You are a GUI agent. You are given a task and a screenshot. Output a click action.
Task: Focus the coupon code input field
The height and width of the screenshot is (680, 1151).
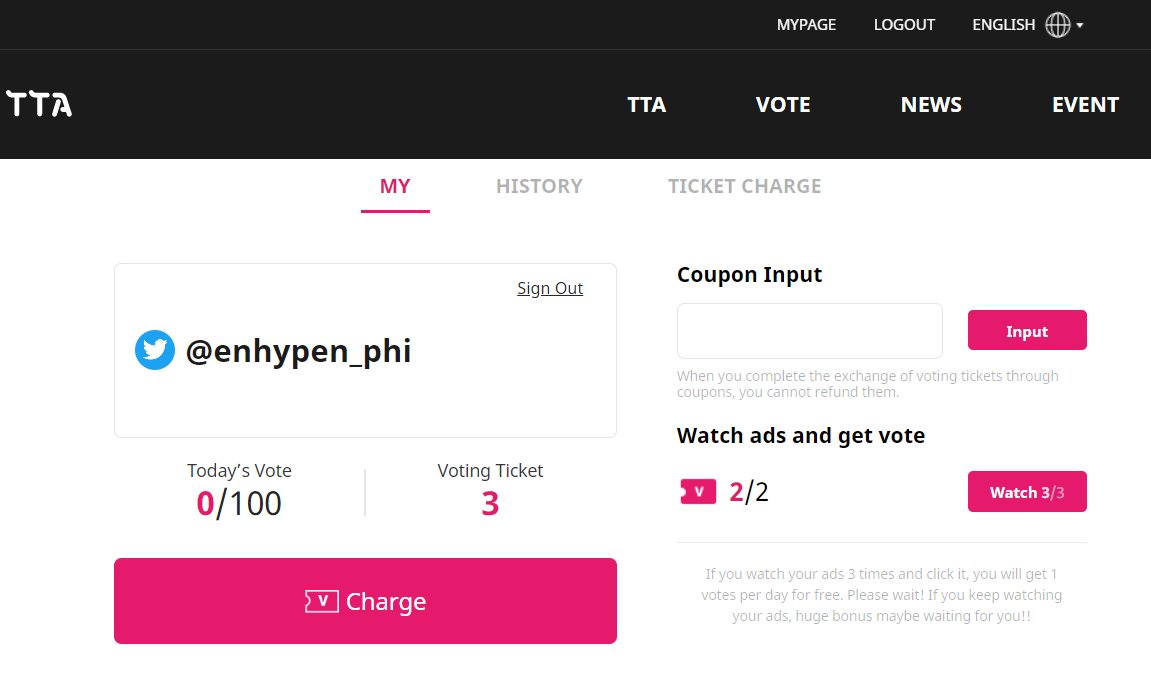(810, 330)
